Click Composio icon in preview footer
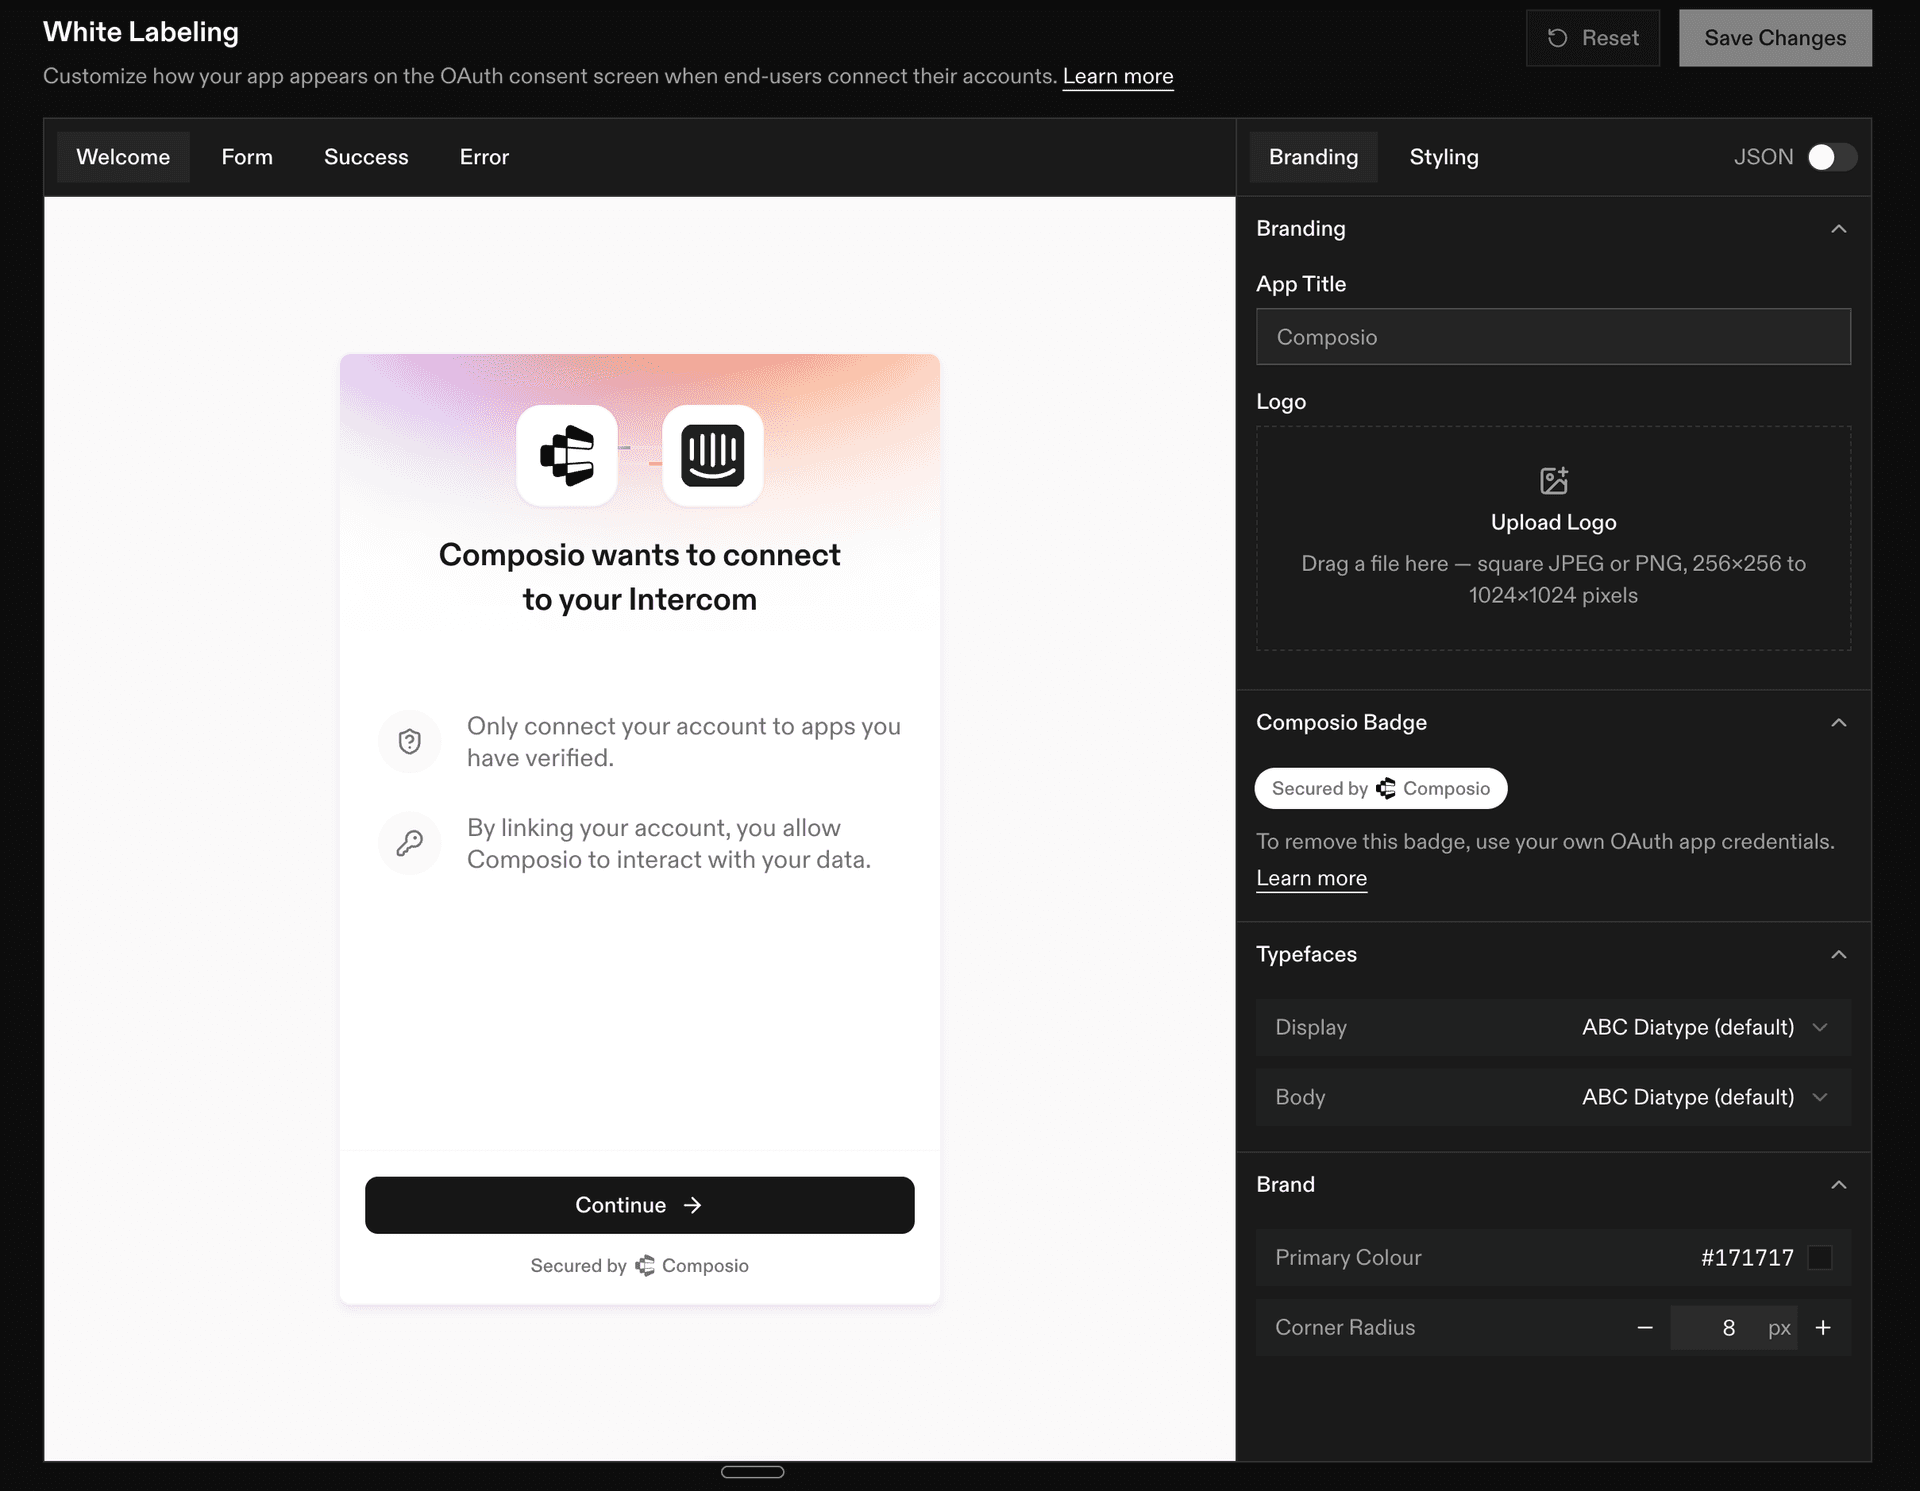Screen dimensions: 1920x1491 (x=645, y=1266)
